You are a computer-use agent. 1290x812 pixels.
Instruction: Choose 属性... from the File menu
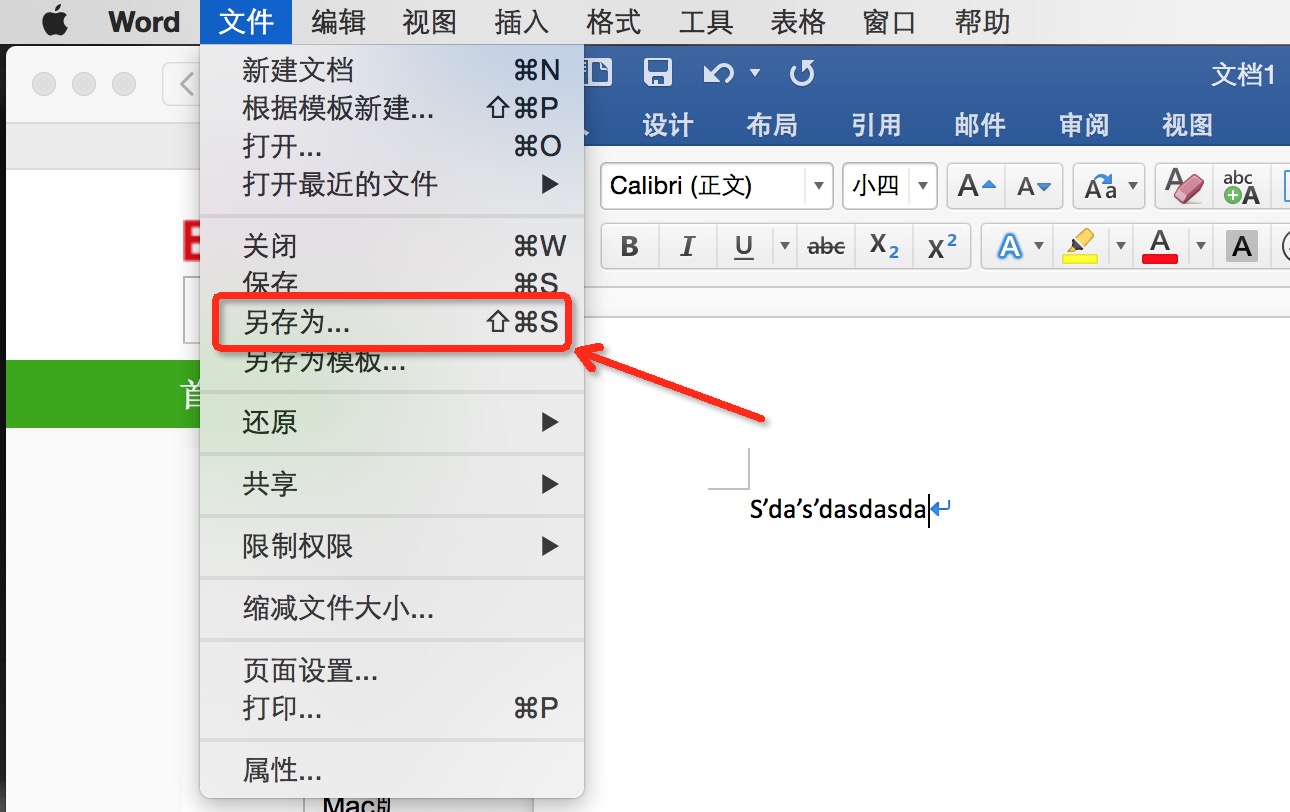coord(392,770)
